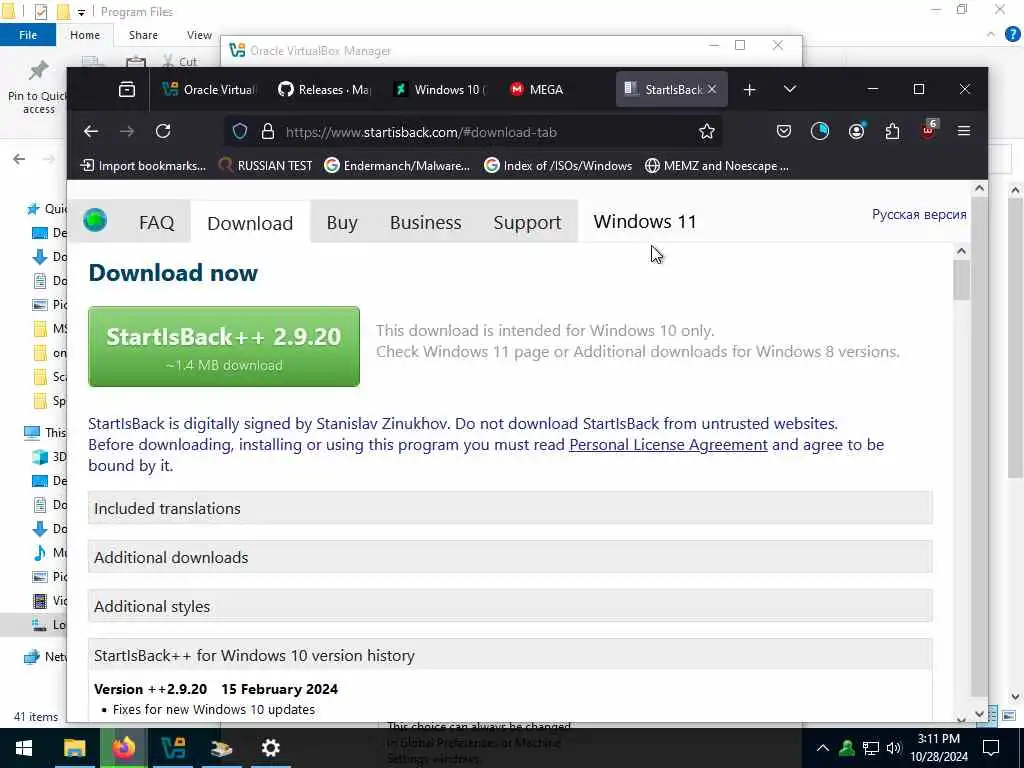1024x768 pixels.
Task: Click the volume speaker tray icon
Action: [893, 748]
